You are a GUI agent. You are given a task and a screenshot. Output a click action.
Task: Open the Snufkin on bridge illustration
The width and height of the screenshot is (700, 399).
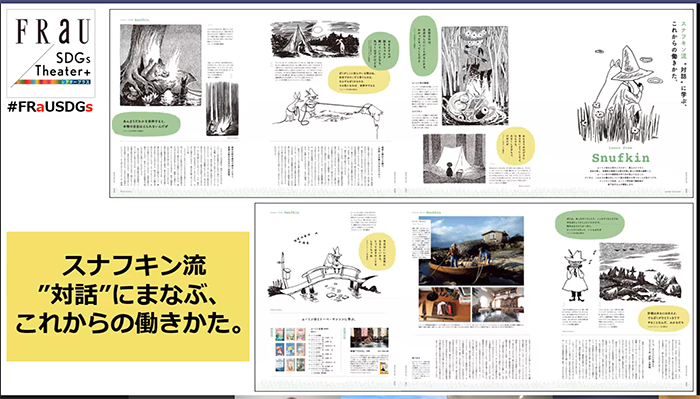coord(325,267)
